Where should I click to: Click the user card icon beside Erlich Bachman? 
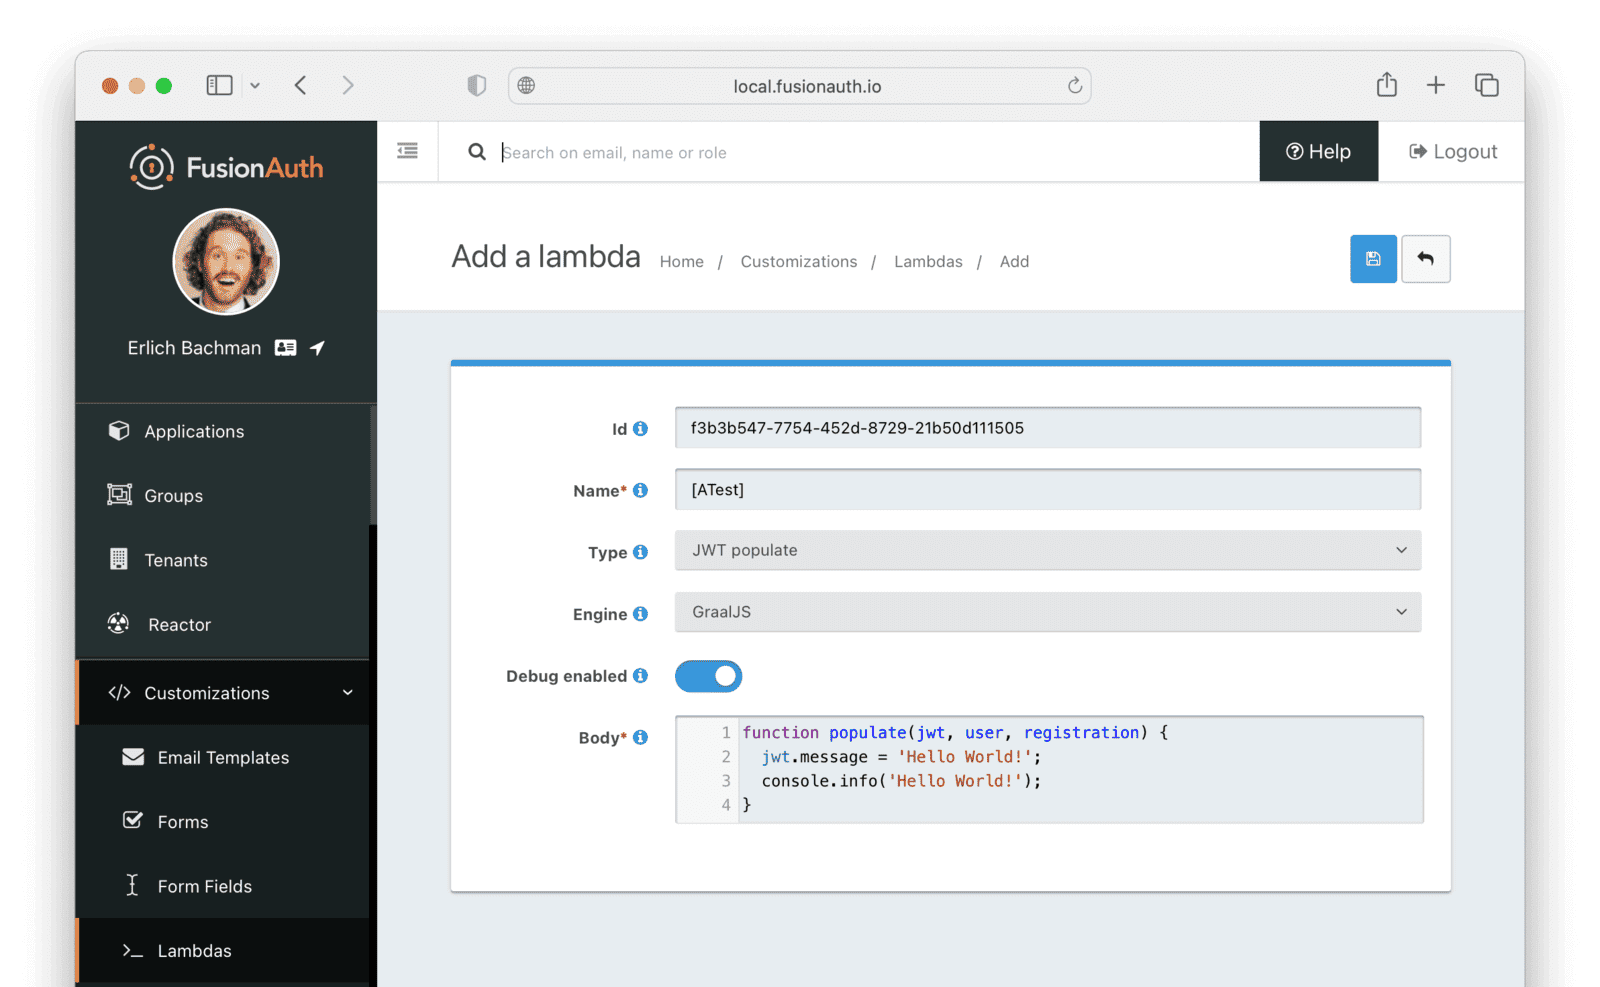pos(286,348)
